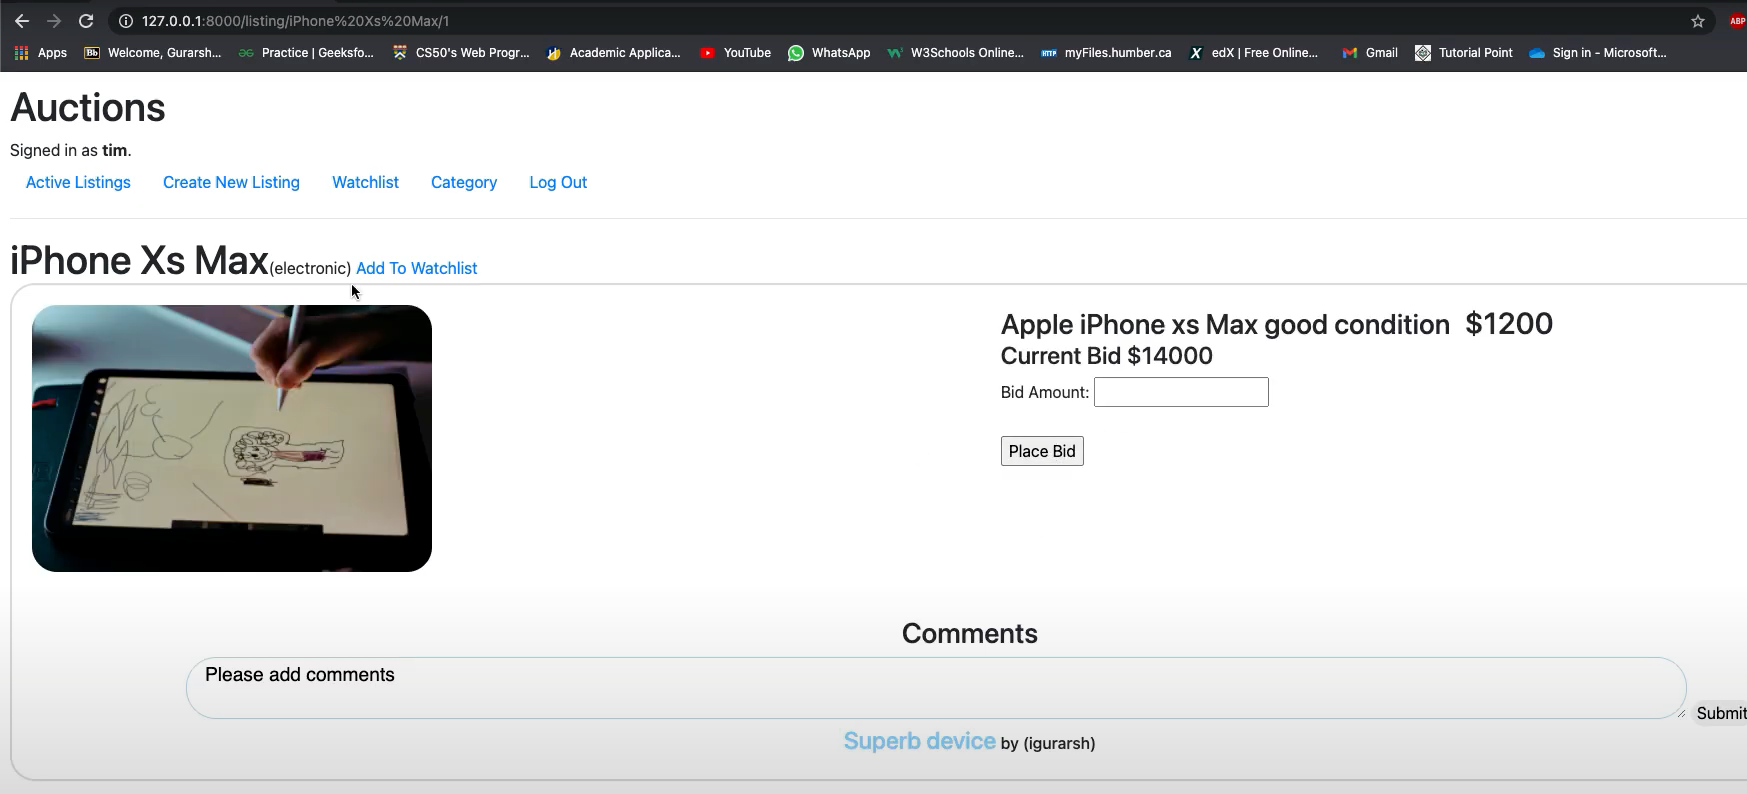The image size is (1747, 794).
Task: Navigate to the Watchlist page
Action: click(365, 182)
